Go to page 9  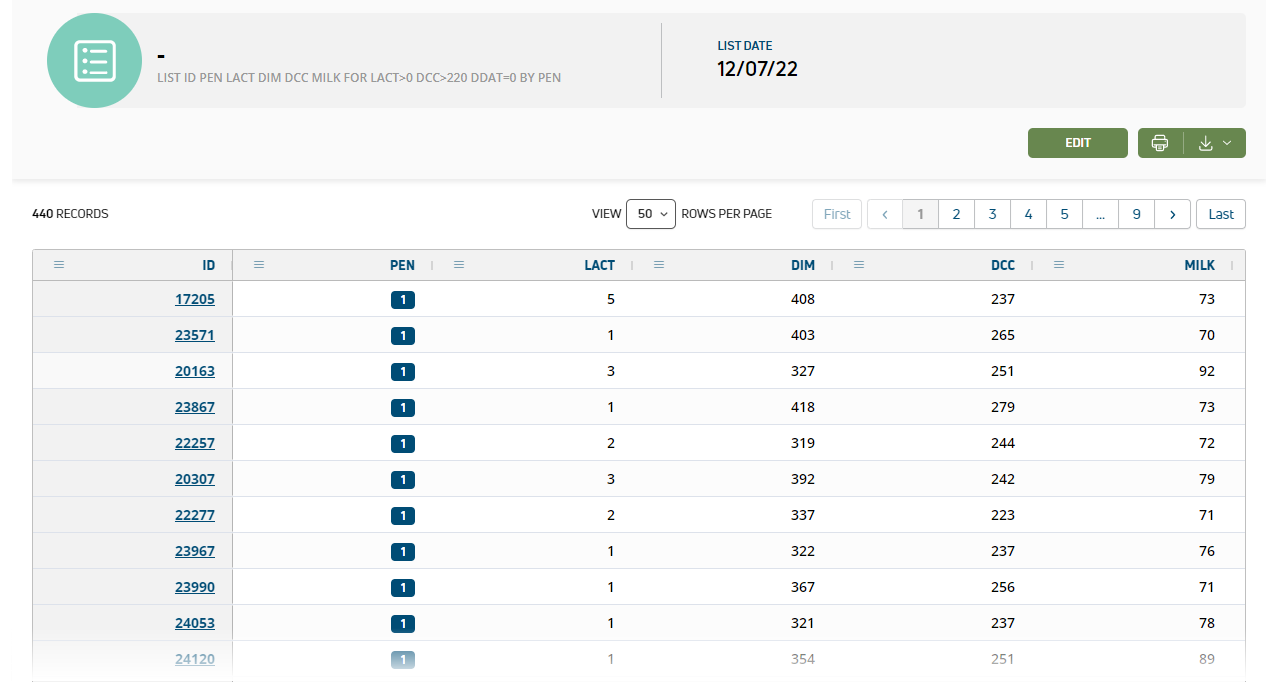coord(1136,214)
